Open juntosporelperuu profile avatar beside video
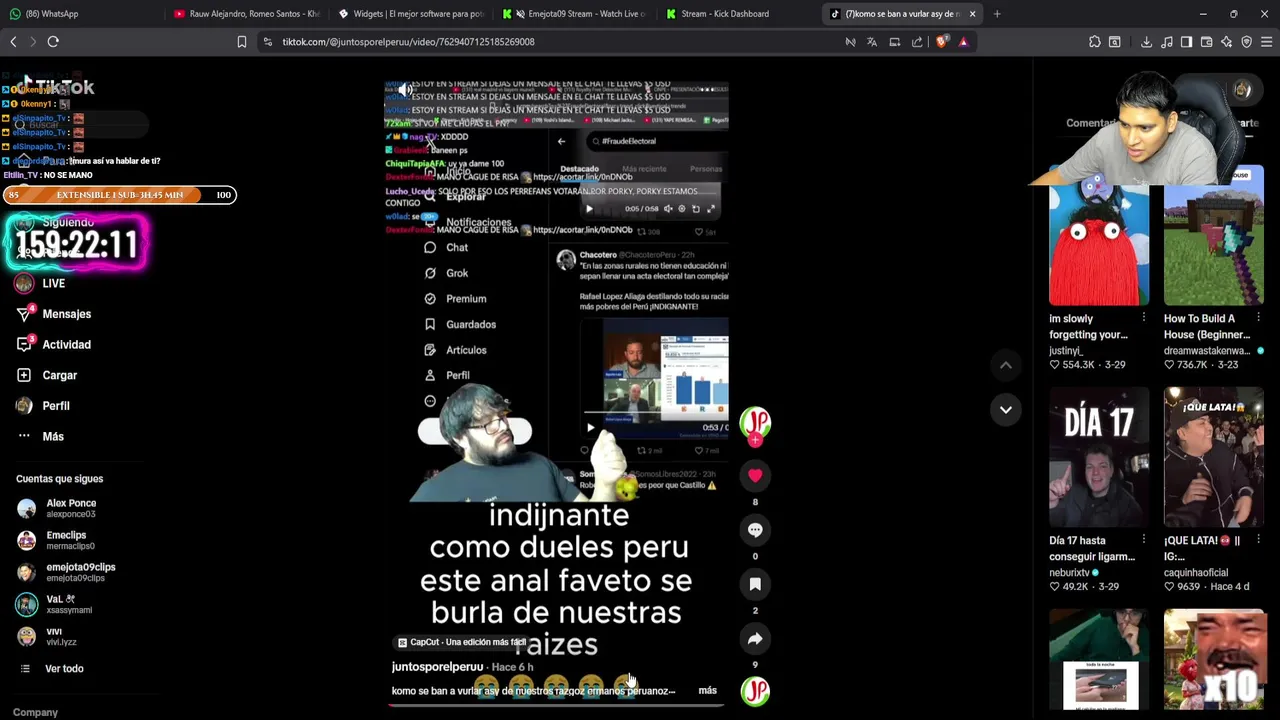 (755, 423)
